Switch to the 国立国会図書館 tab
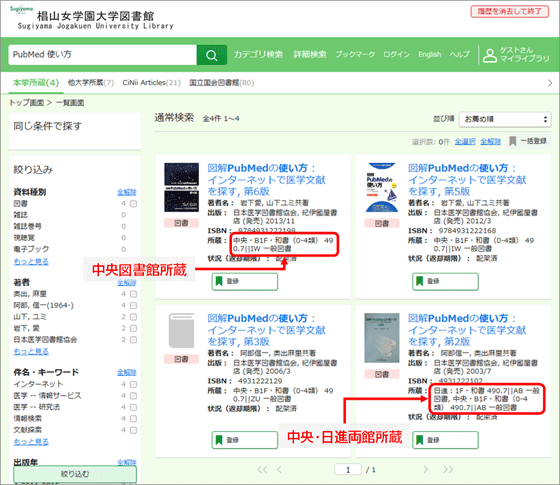This screenshot has width=560, height=485. pyautogui.click(x=222, y=82)
